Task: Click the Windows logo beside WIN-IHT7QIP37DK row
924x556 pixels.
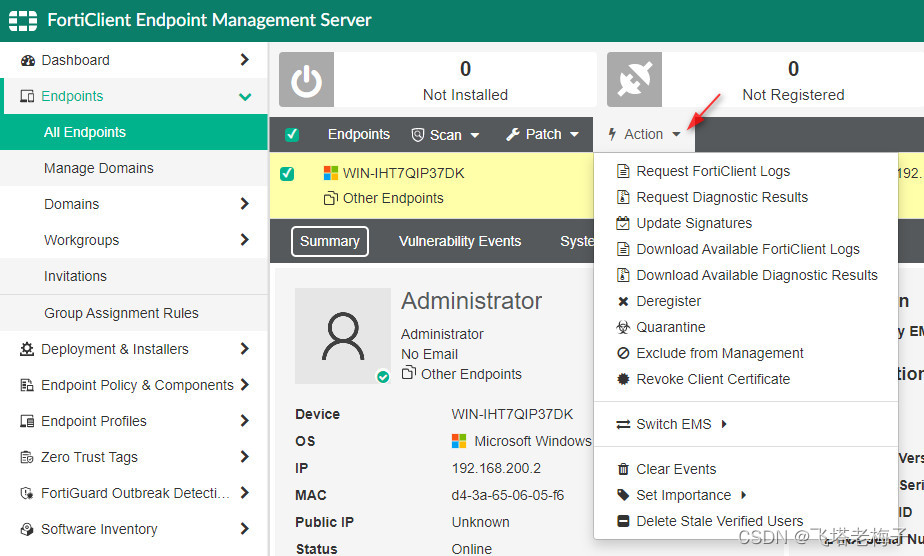Action: [x=331, y=173]
